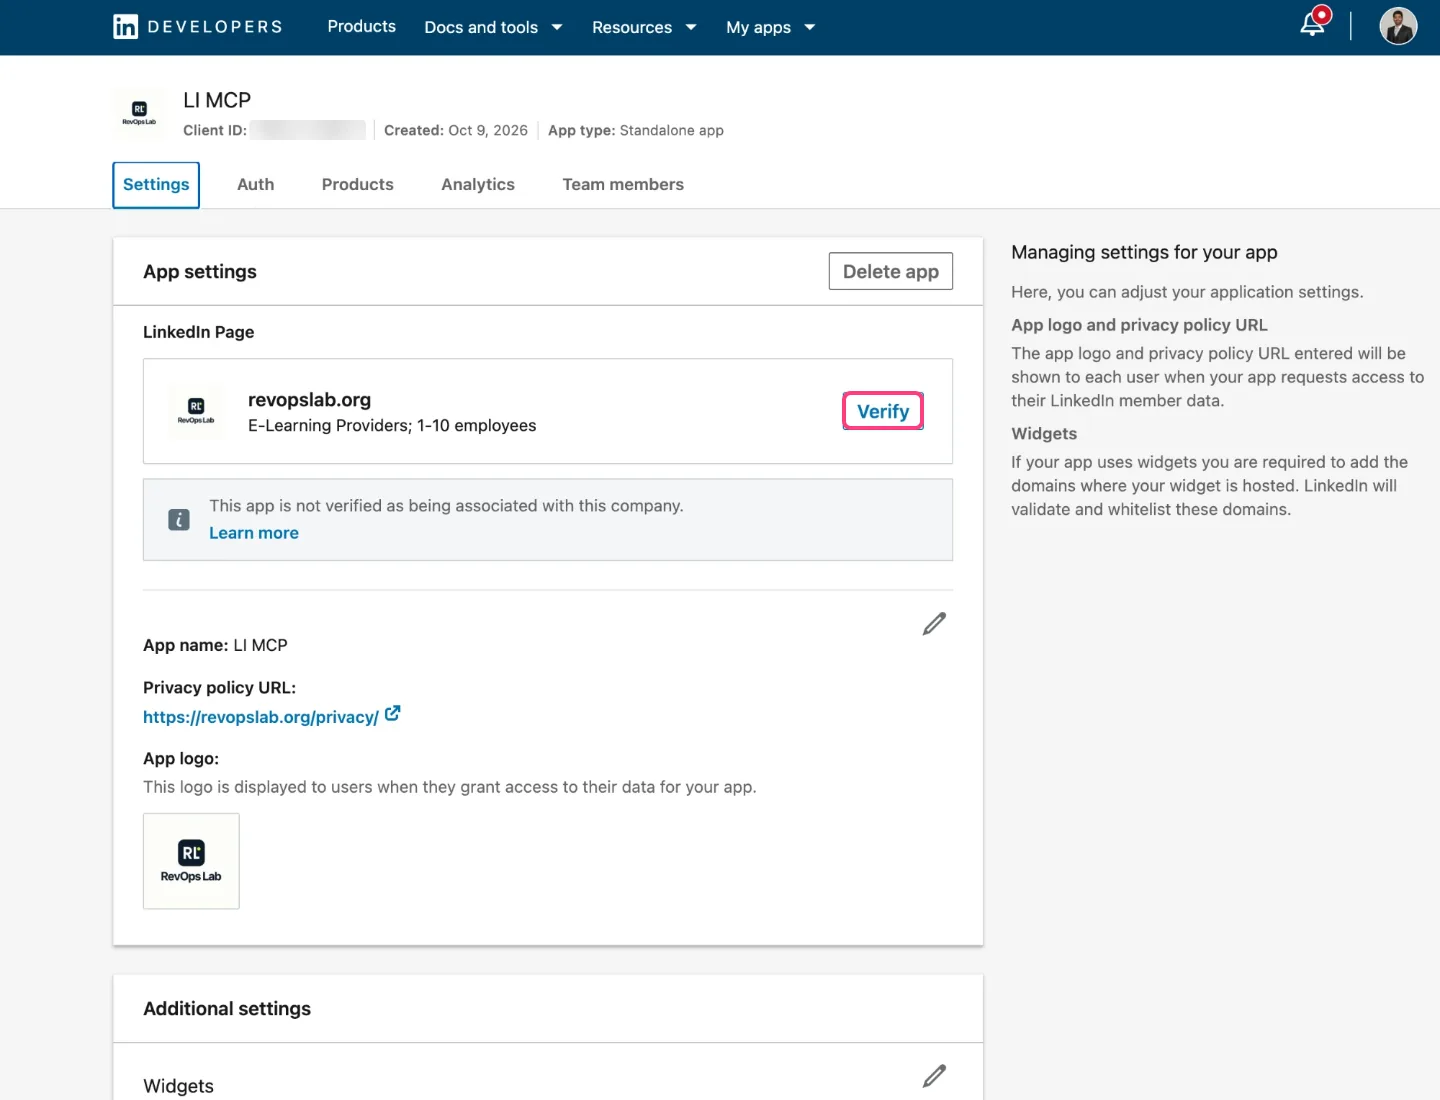
Task: Click the RevOps Lab app logo thumbnail
Action: coord(191,861)
